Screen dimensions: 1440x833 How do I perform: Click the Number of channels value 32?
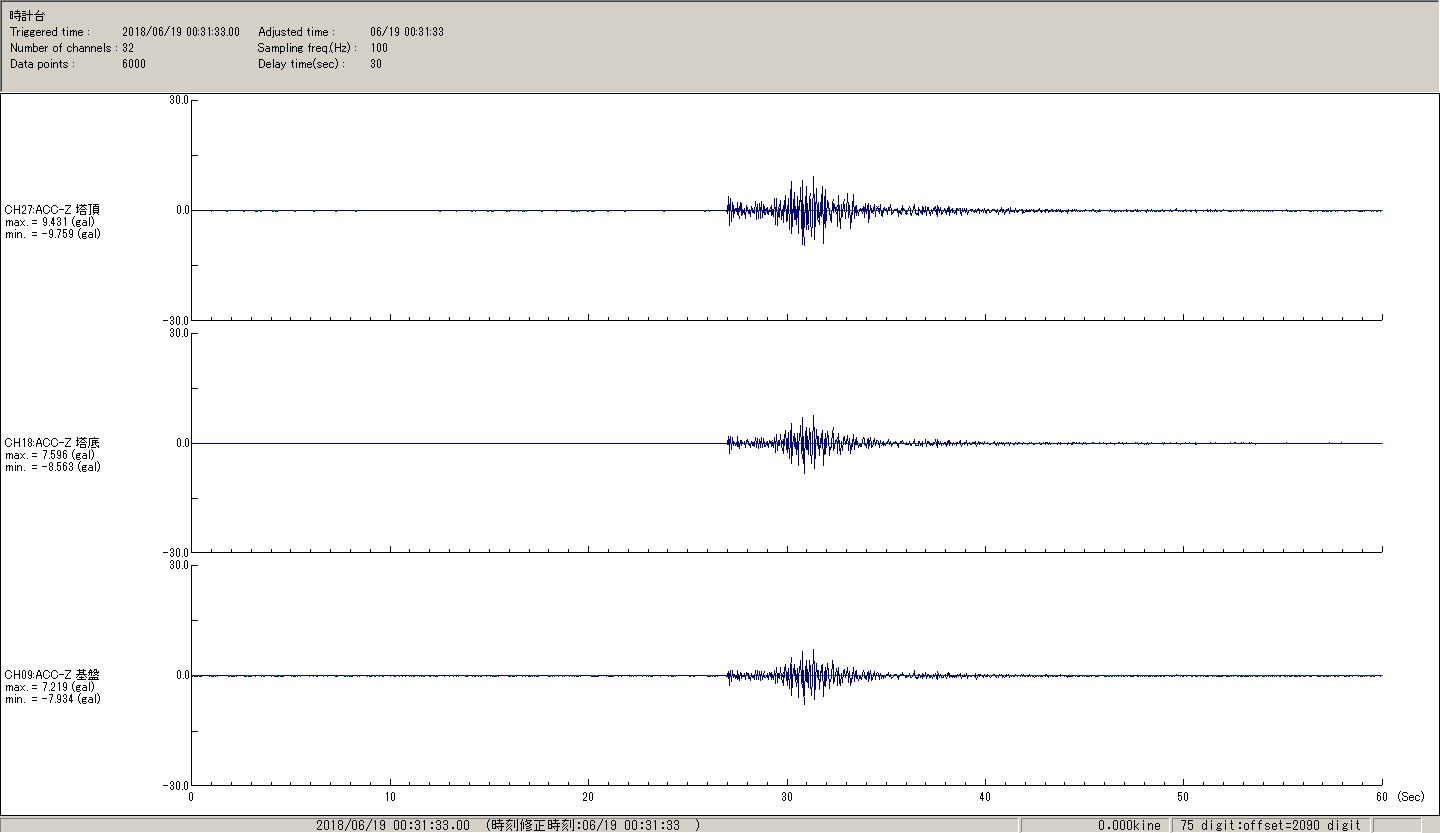tap(128, 48)
